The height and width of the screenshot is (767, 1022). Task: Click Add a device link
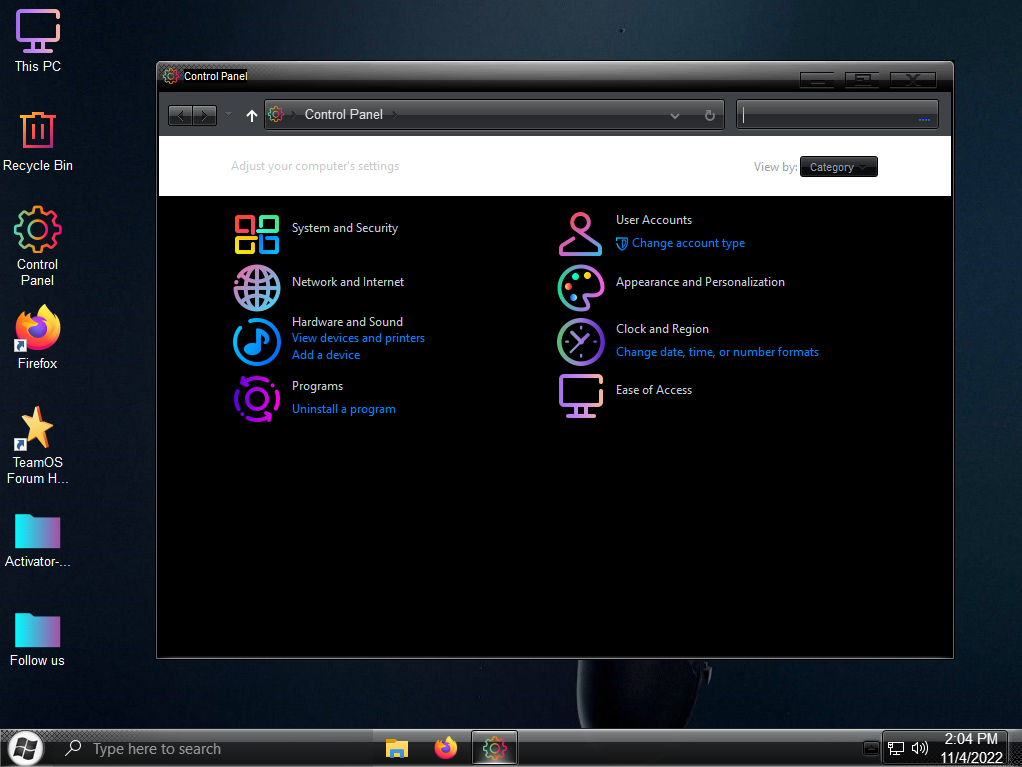(x=325, y=355)
